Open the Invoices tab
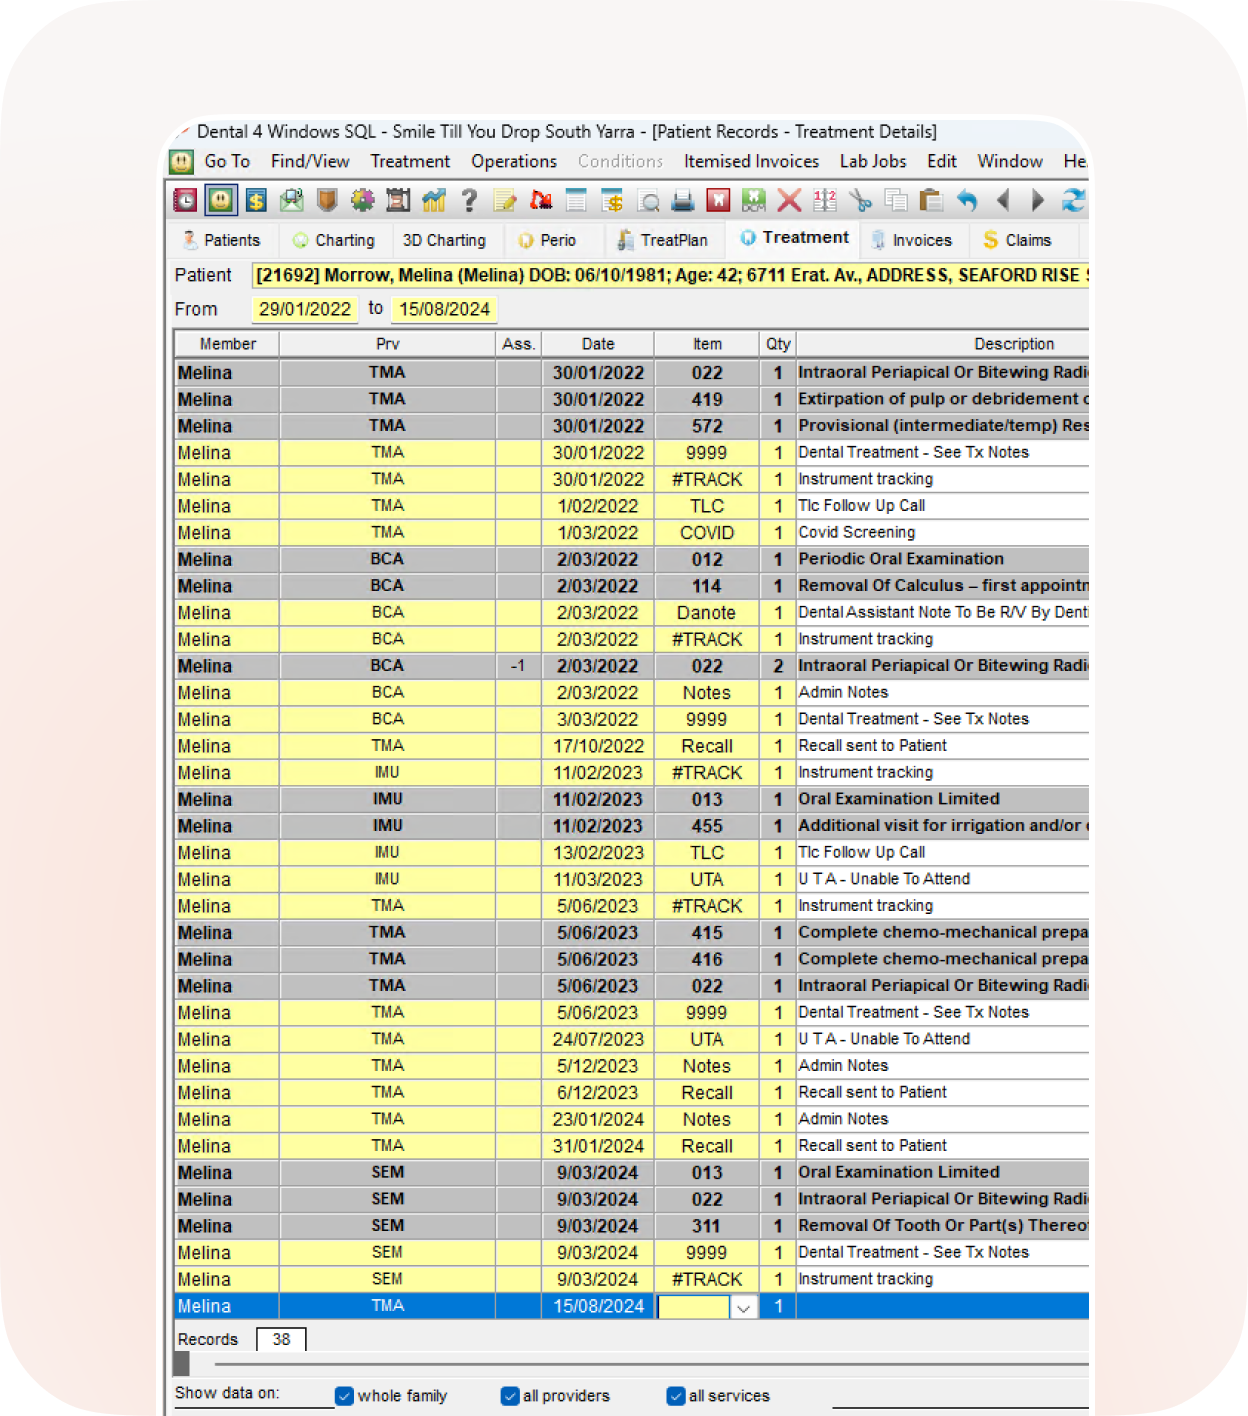The image size is (1248, 1416). pos(912,240)
